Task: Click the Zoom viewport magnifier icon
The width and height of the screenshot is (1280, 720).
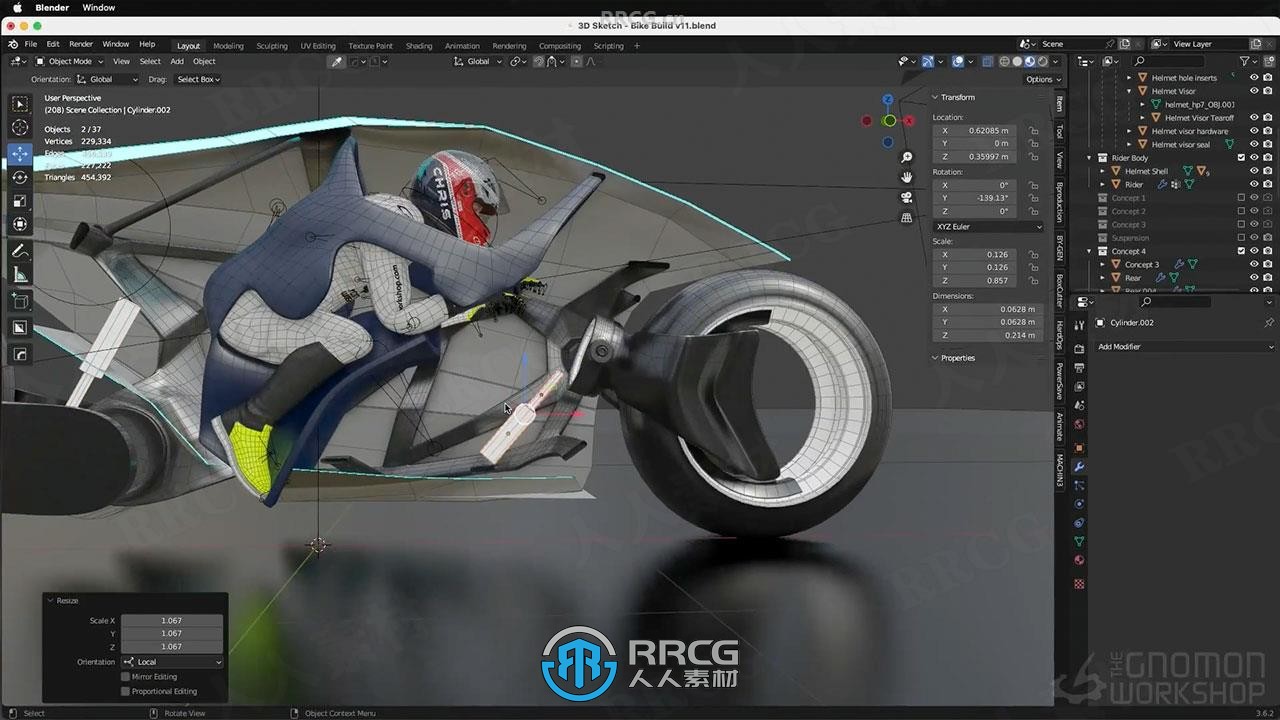Action: click(907, 157)
